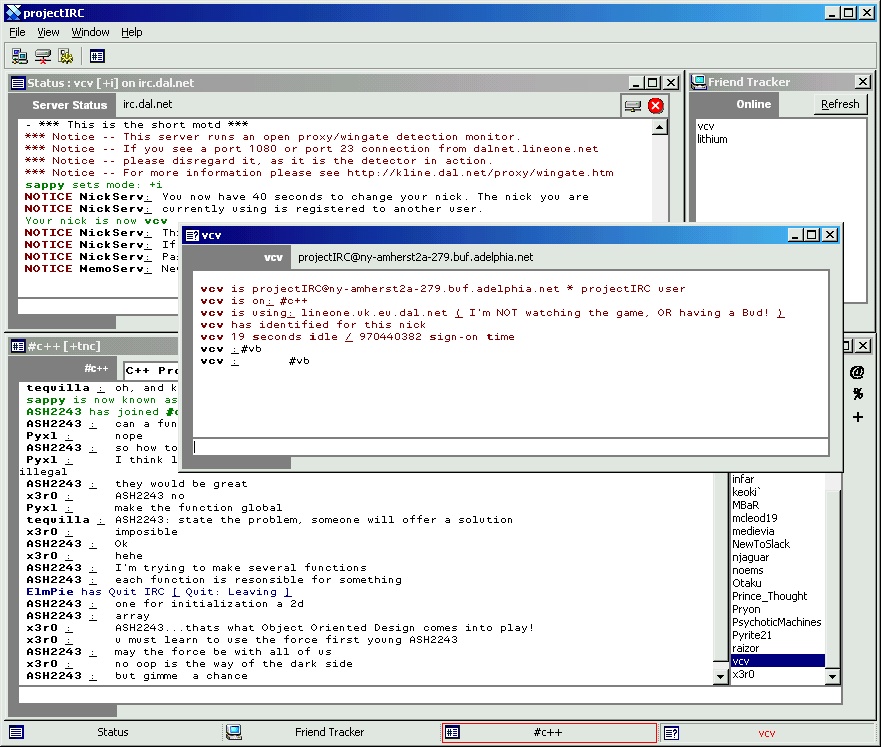Switch to the #c++ taskbar tab

click(x=549, y=733)
